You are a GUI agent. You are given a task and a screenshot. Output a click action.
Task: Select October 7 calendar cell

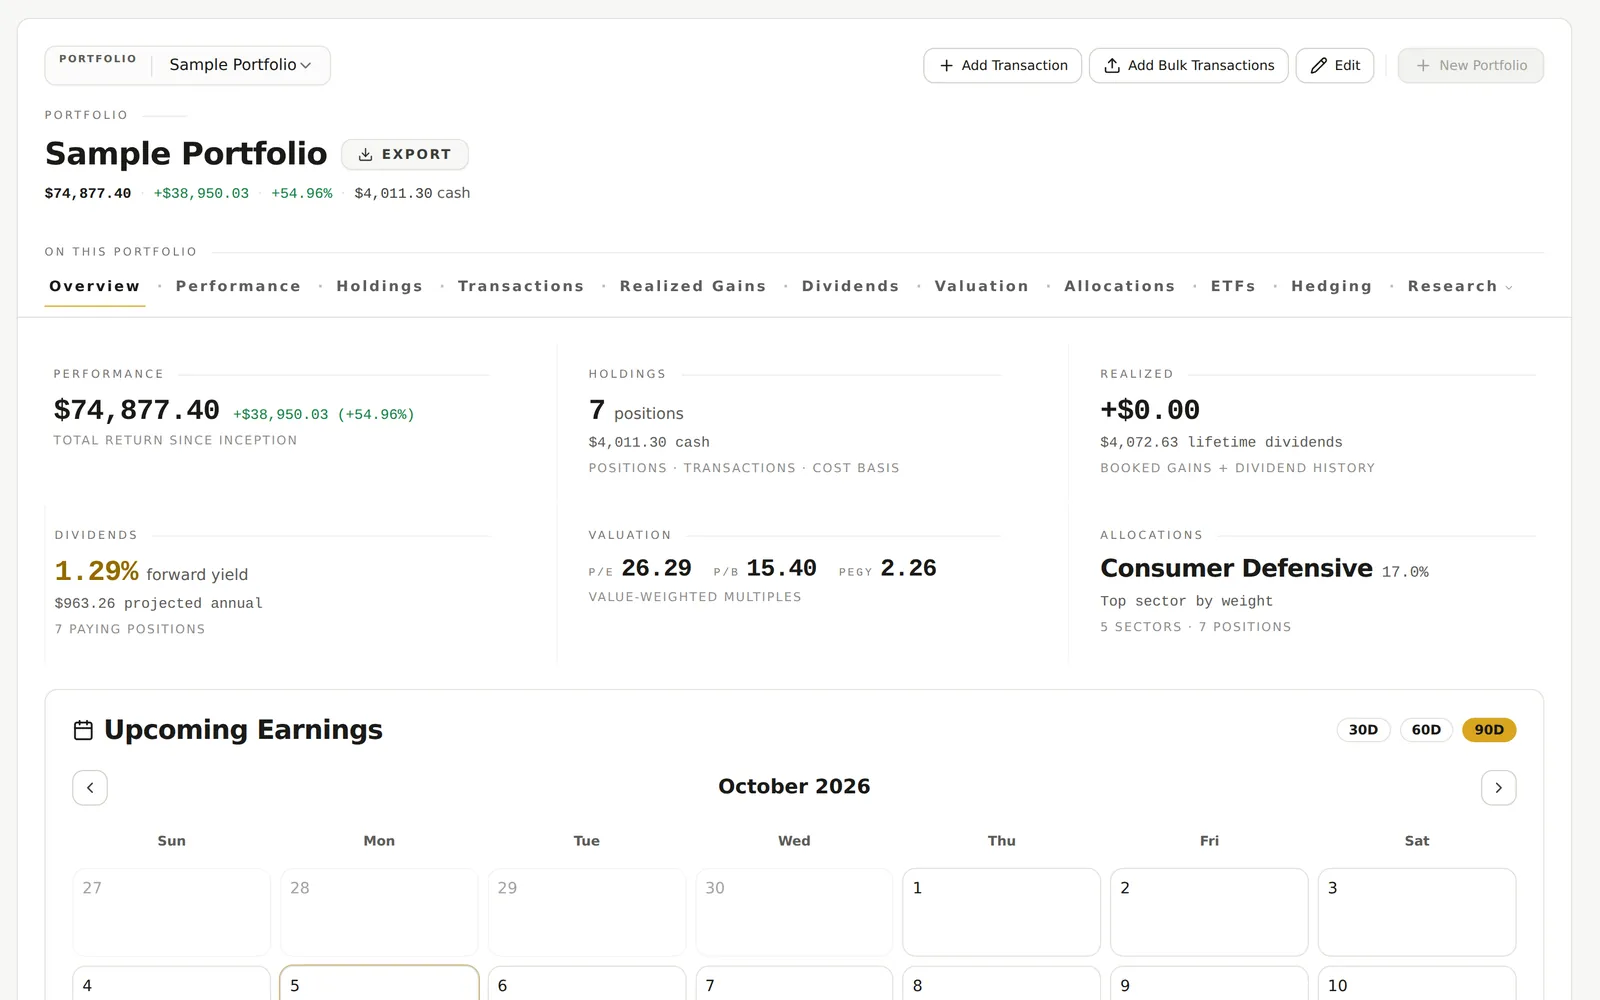[x=794, y=983]
